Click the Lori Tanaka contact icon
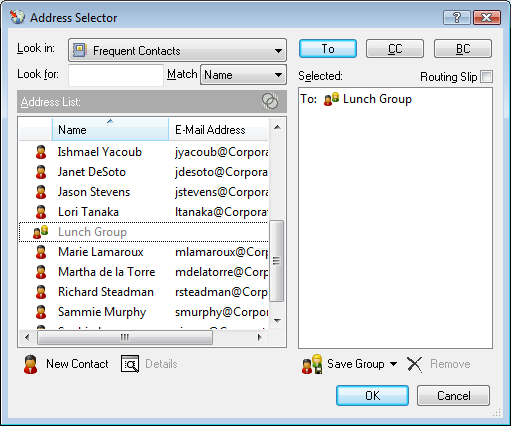 [x=41, y=212]
